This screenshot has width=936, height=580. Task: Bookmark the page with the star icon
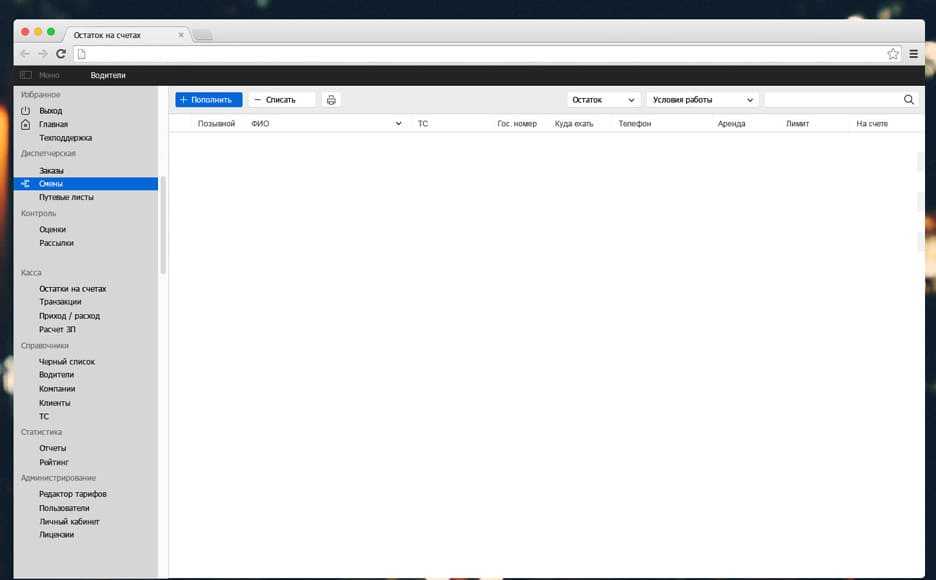(893, 54)
